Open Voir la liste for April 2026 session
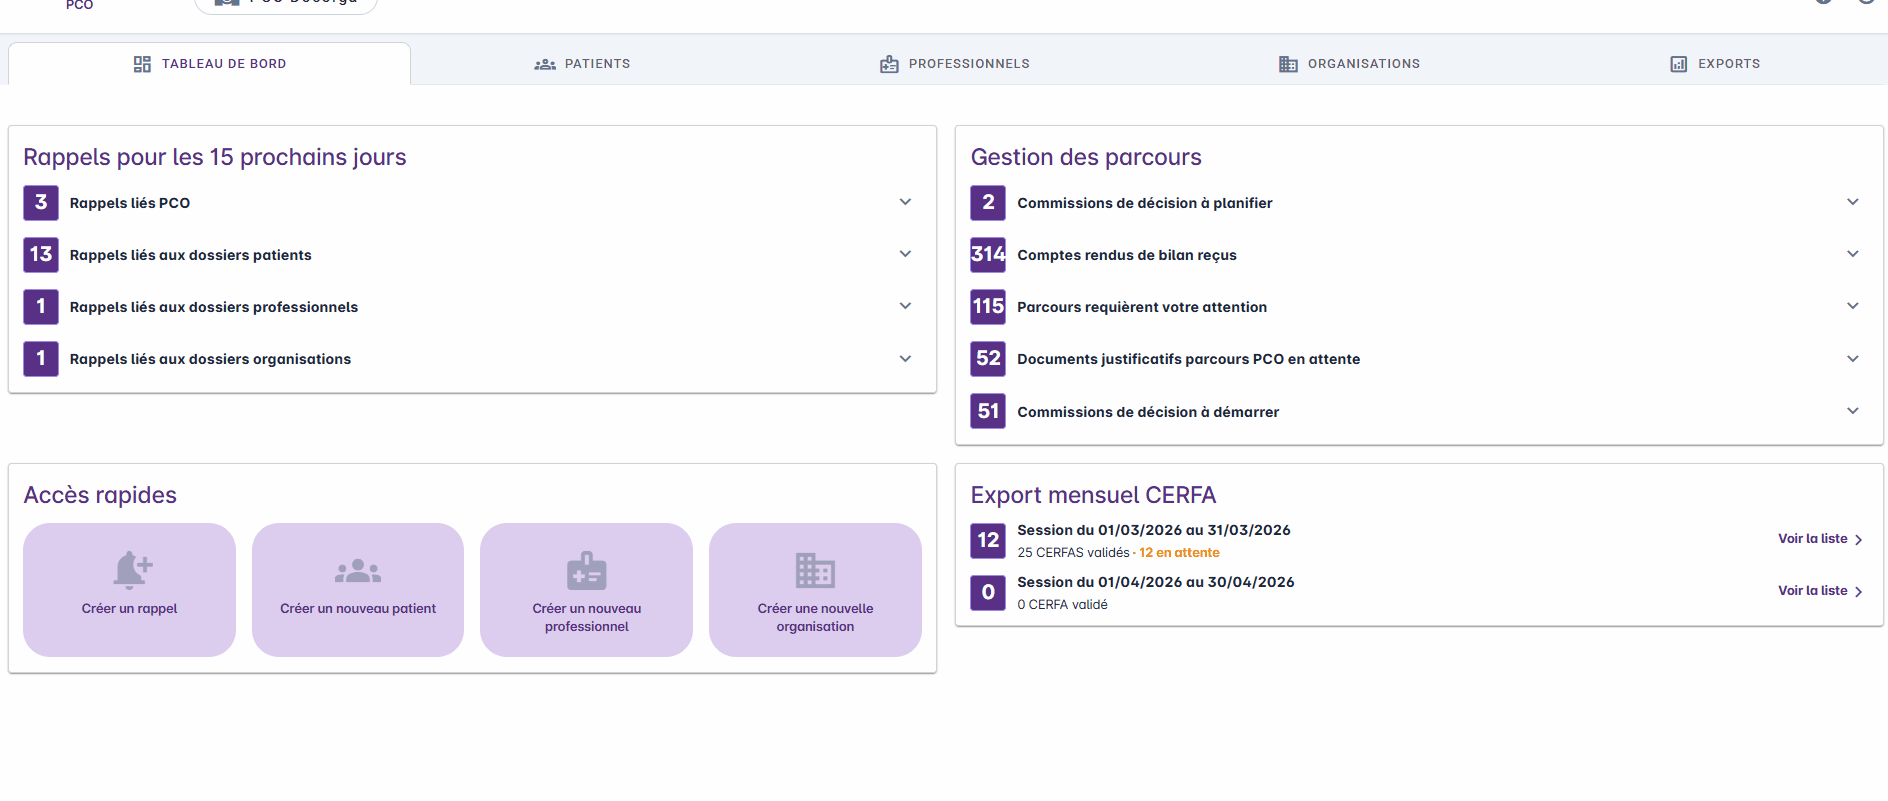The height and width of the screenshot is (801, 1888). pyautogui.click(x=1819, y=591)
